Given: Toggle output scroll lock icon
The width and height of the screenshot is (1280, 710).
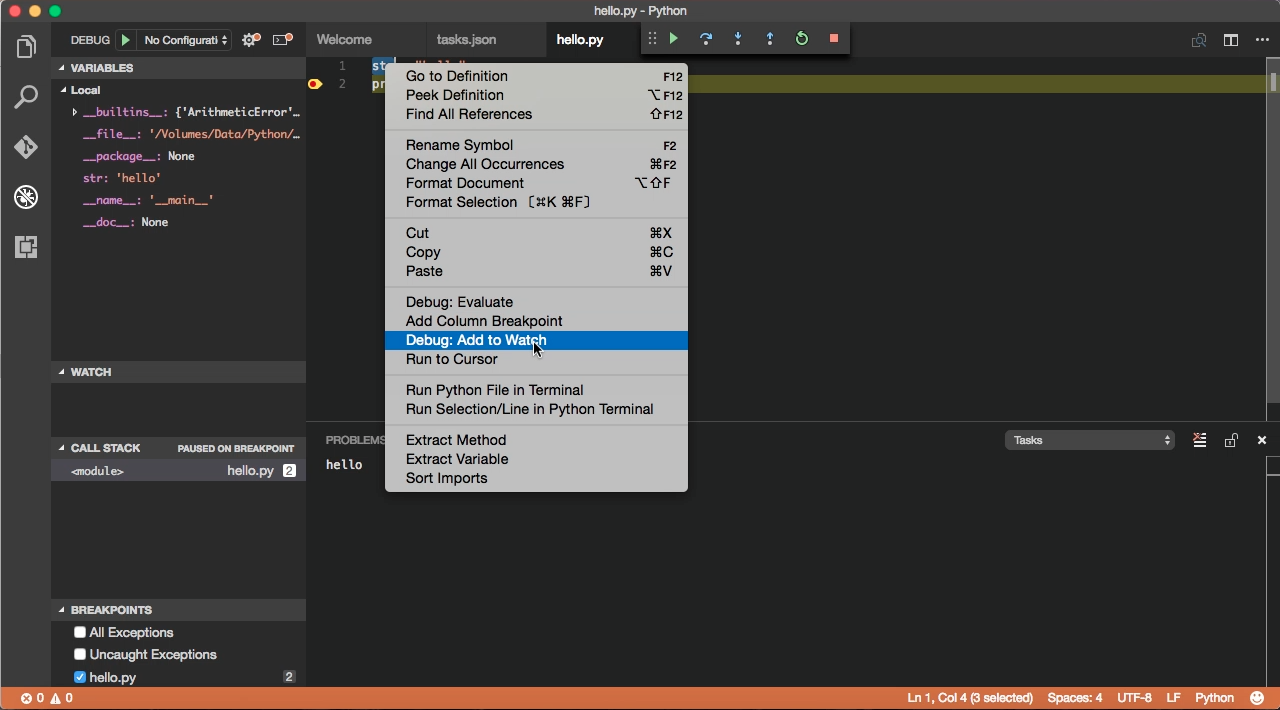Looking at the screenshot, I should click(x=1231, y=440).
